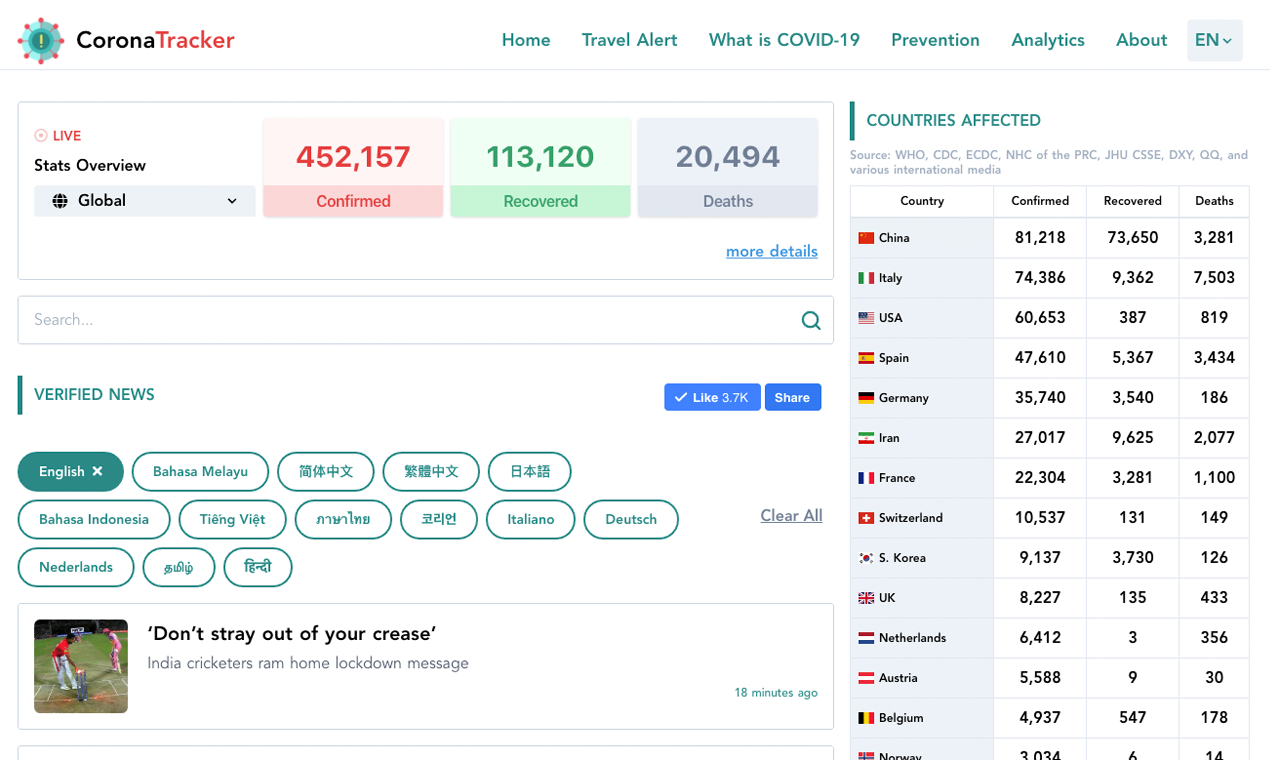Click Italy's deaths value 7,503

click(1214, 278)
